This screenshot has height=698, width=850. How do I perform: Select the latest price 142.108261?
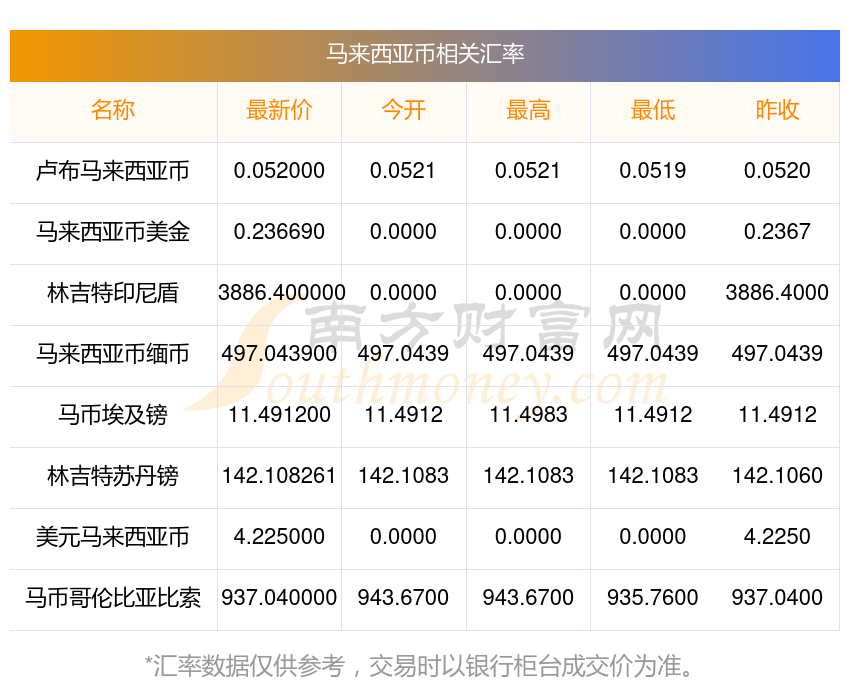click(279, 476)
